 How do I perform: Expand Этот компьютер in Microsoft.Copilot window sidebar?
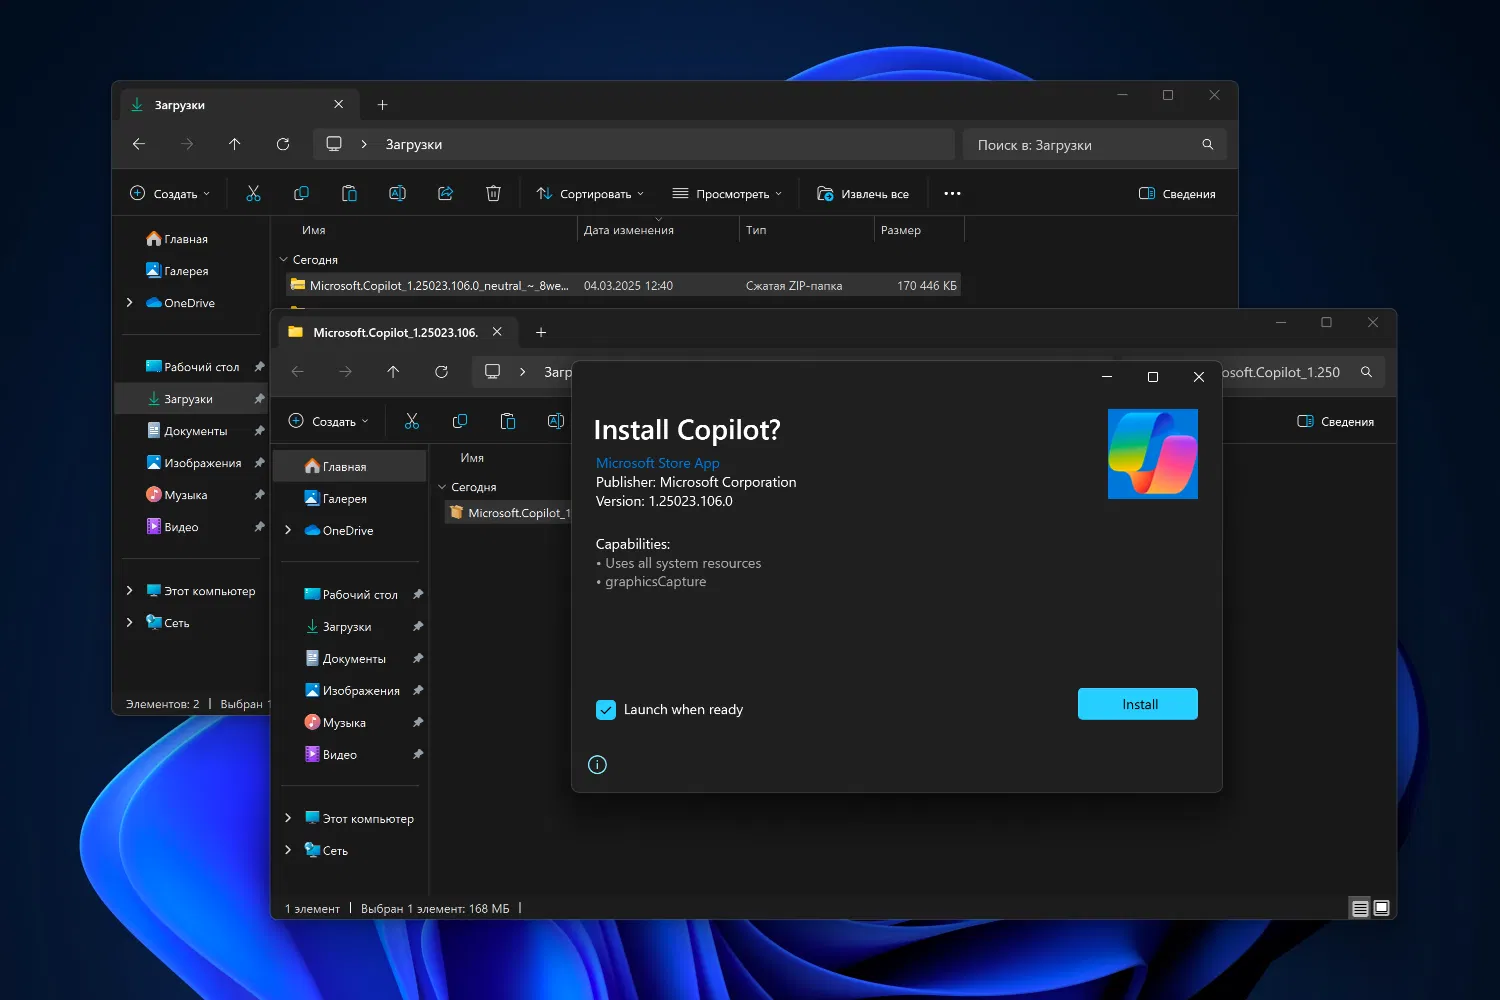288,818
